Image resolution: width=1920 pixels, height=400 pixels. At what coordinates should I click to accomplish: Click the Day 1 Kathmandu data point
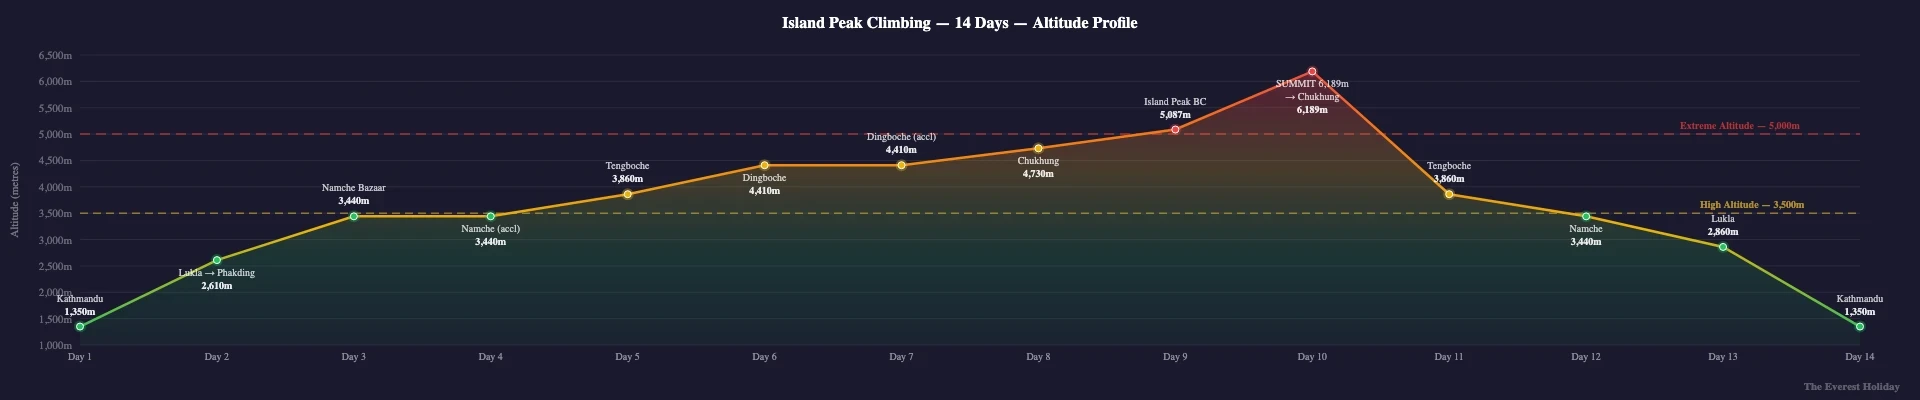tap(80, 327)
